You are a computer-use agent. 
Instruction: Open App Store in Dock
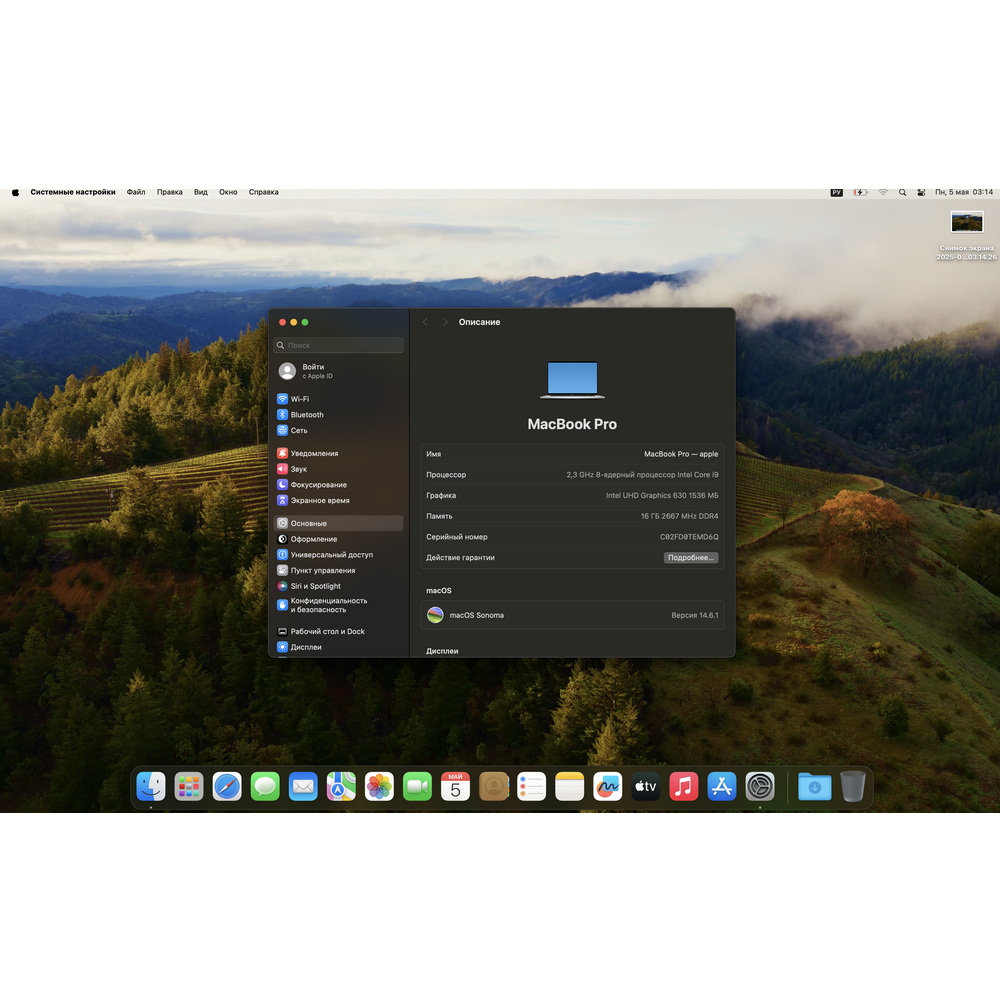(x=722, y=786)
